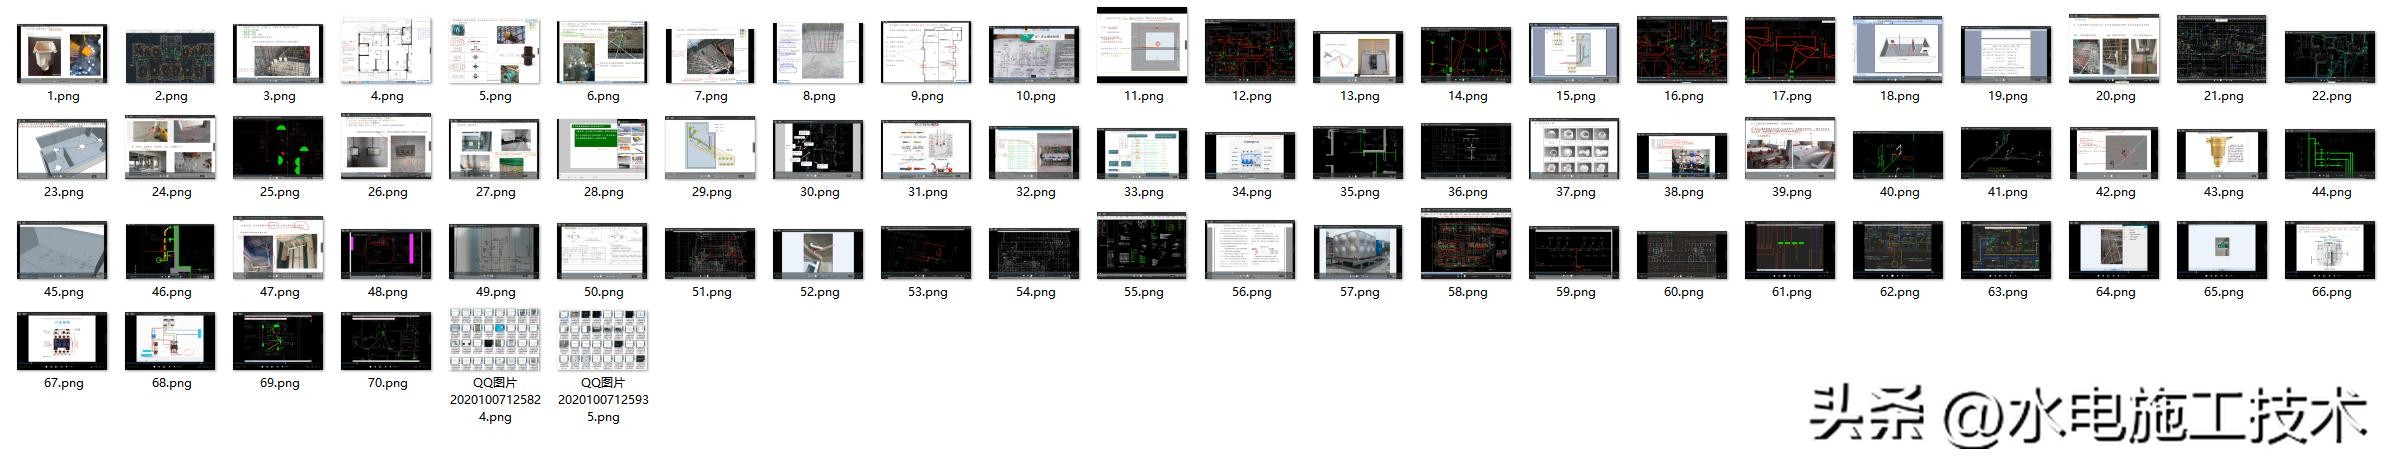
Task: Click the 28.png green slide thumbnail
Action: click(602, 149)
